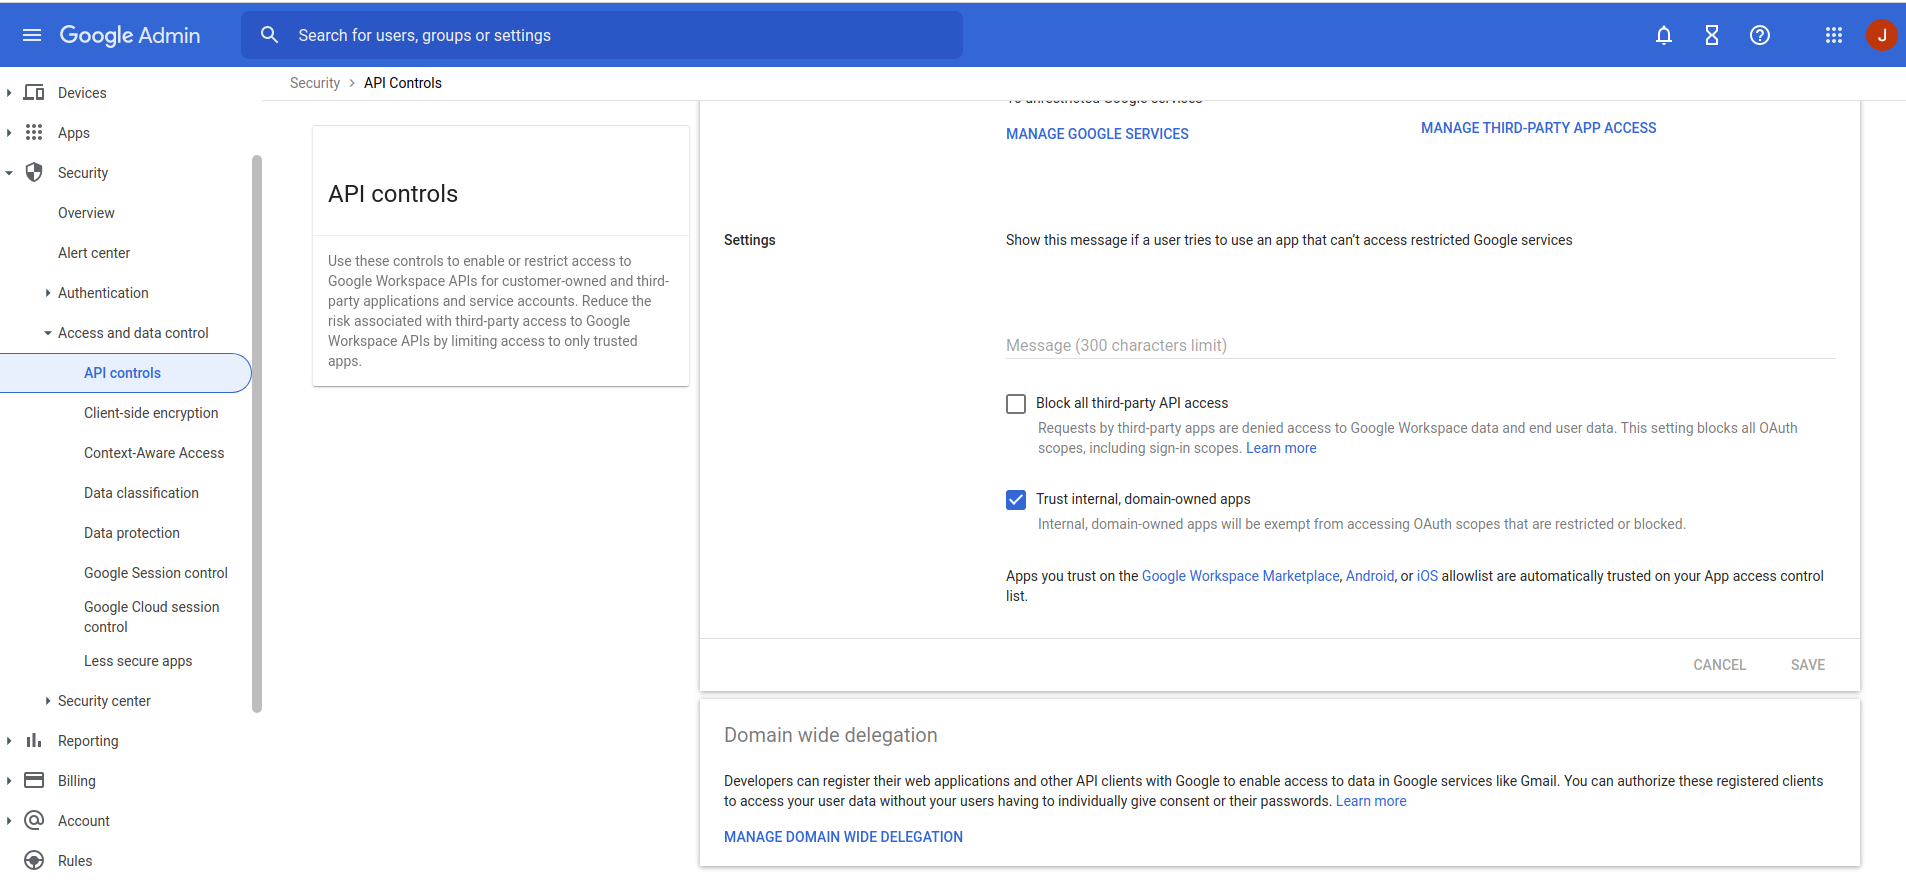Open Learn more under Block API access

pos(1281,448)
